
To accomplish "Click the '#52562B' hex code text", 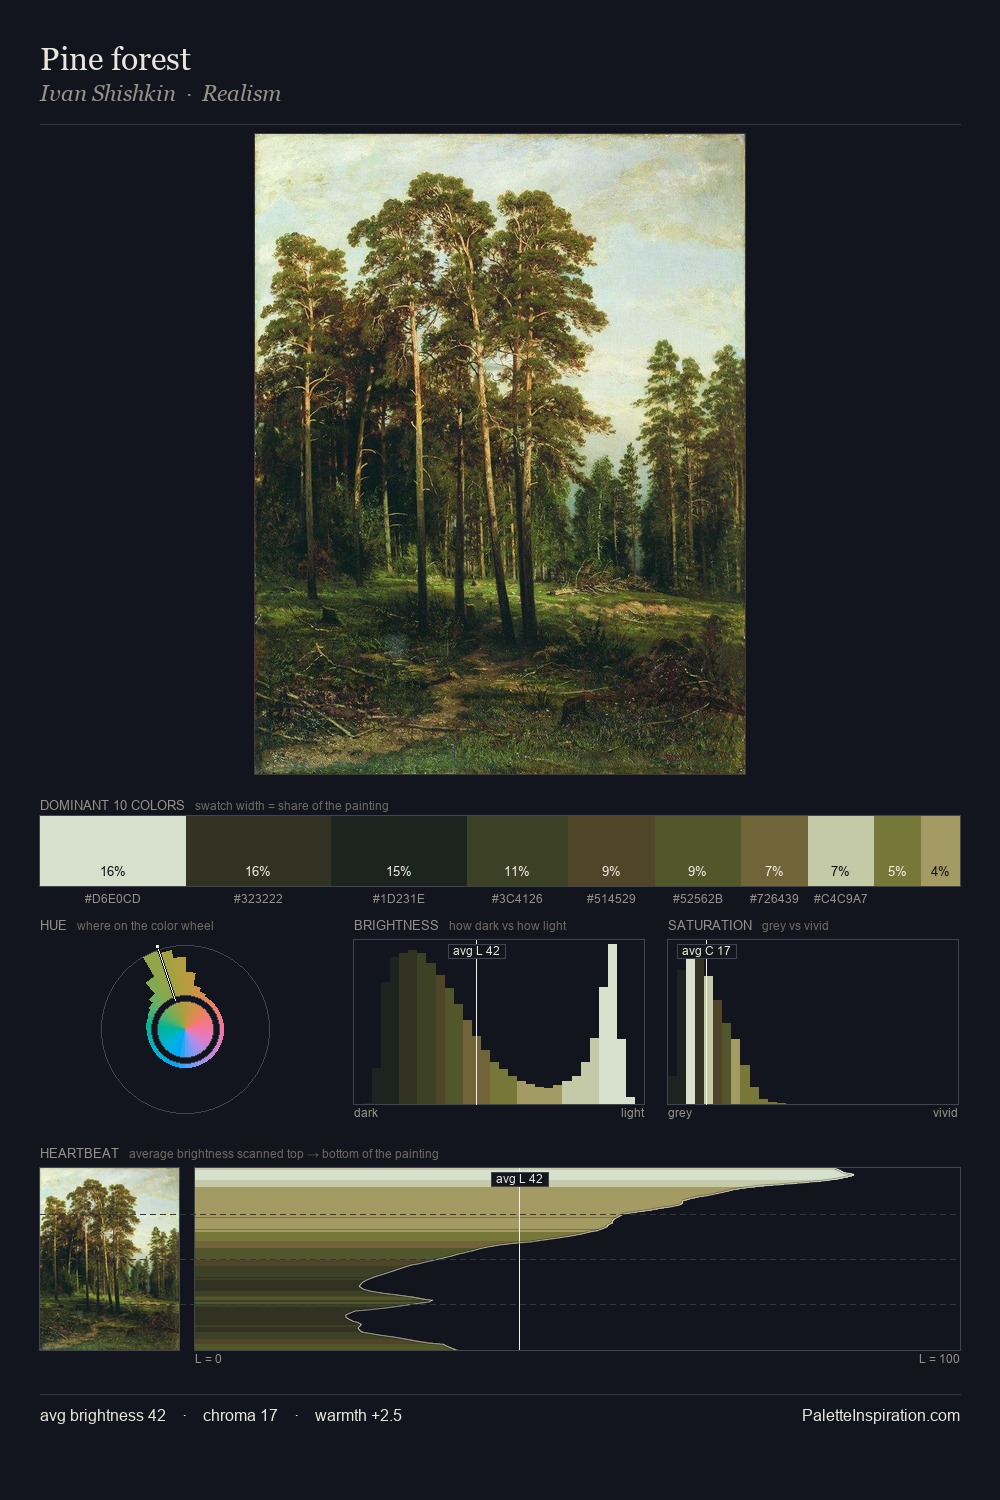I will click(698, 899).
